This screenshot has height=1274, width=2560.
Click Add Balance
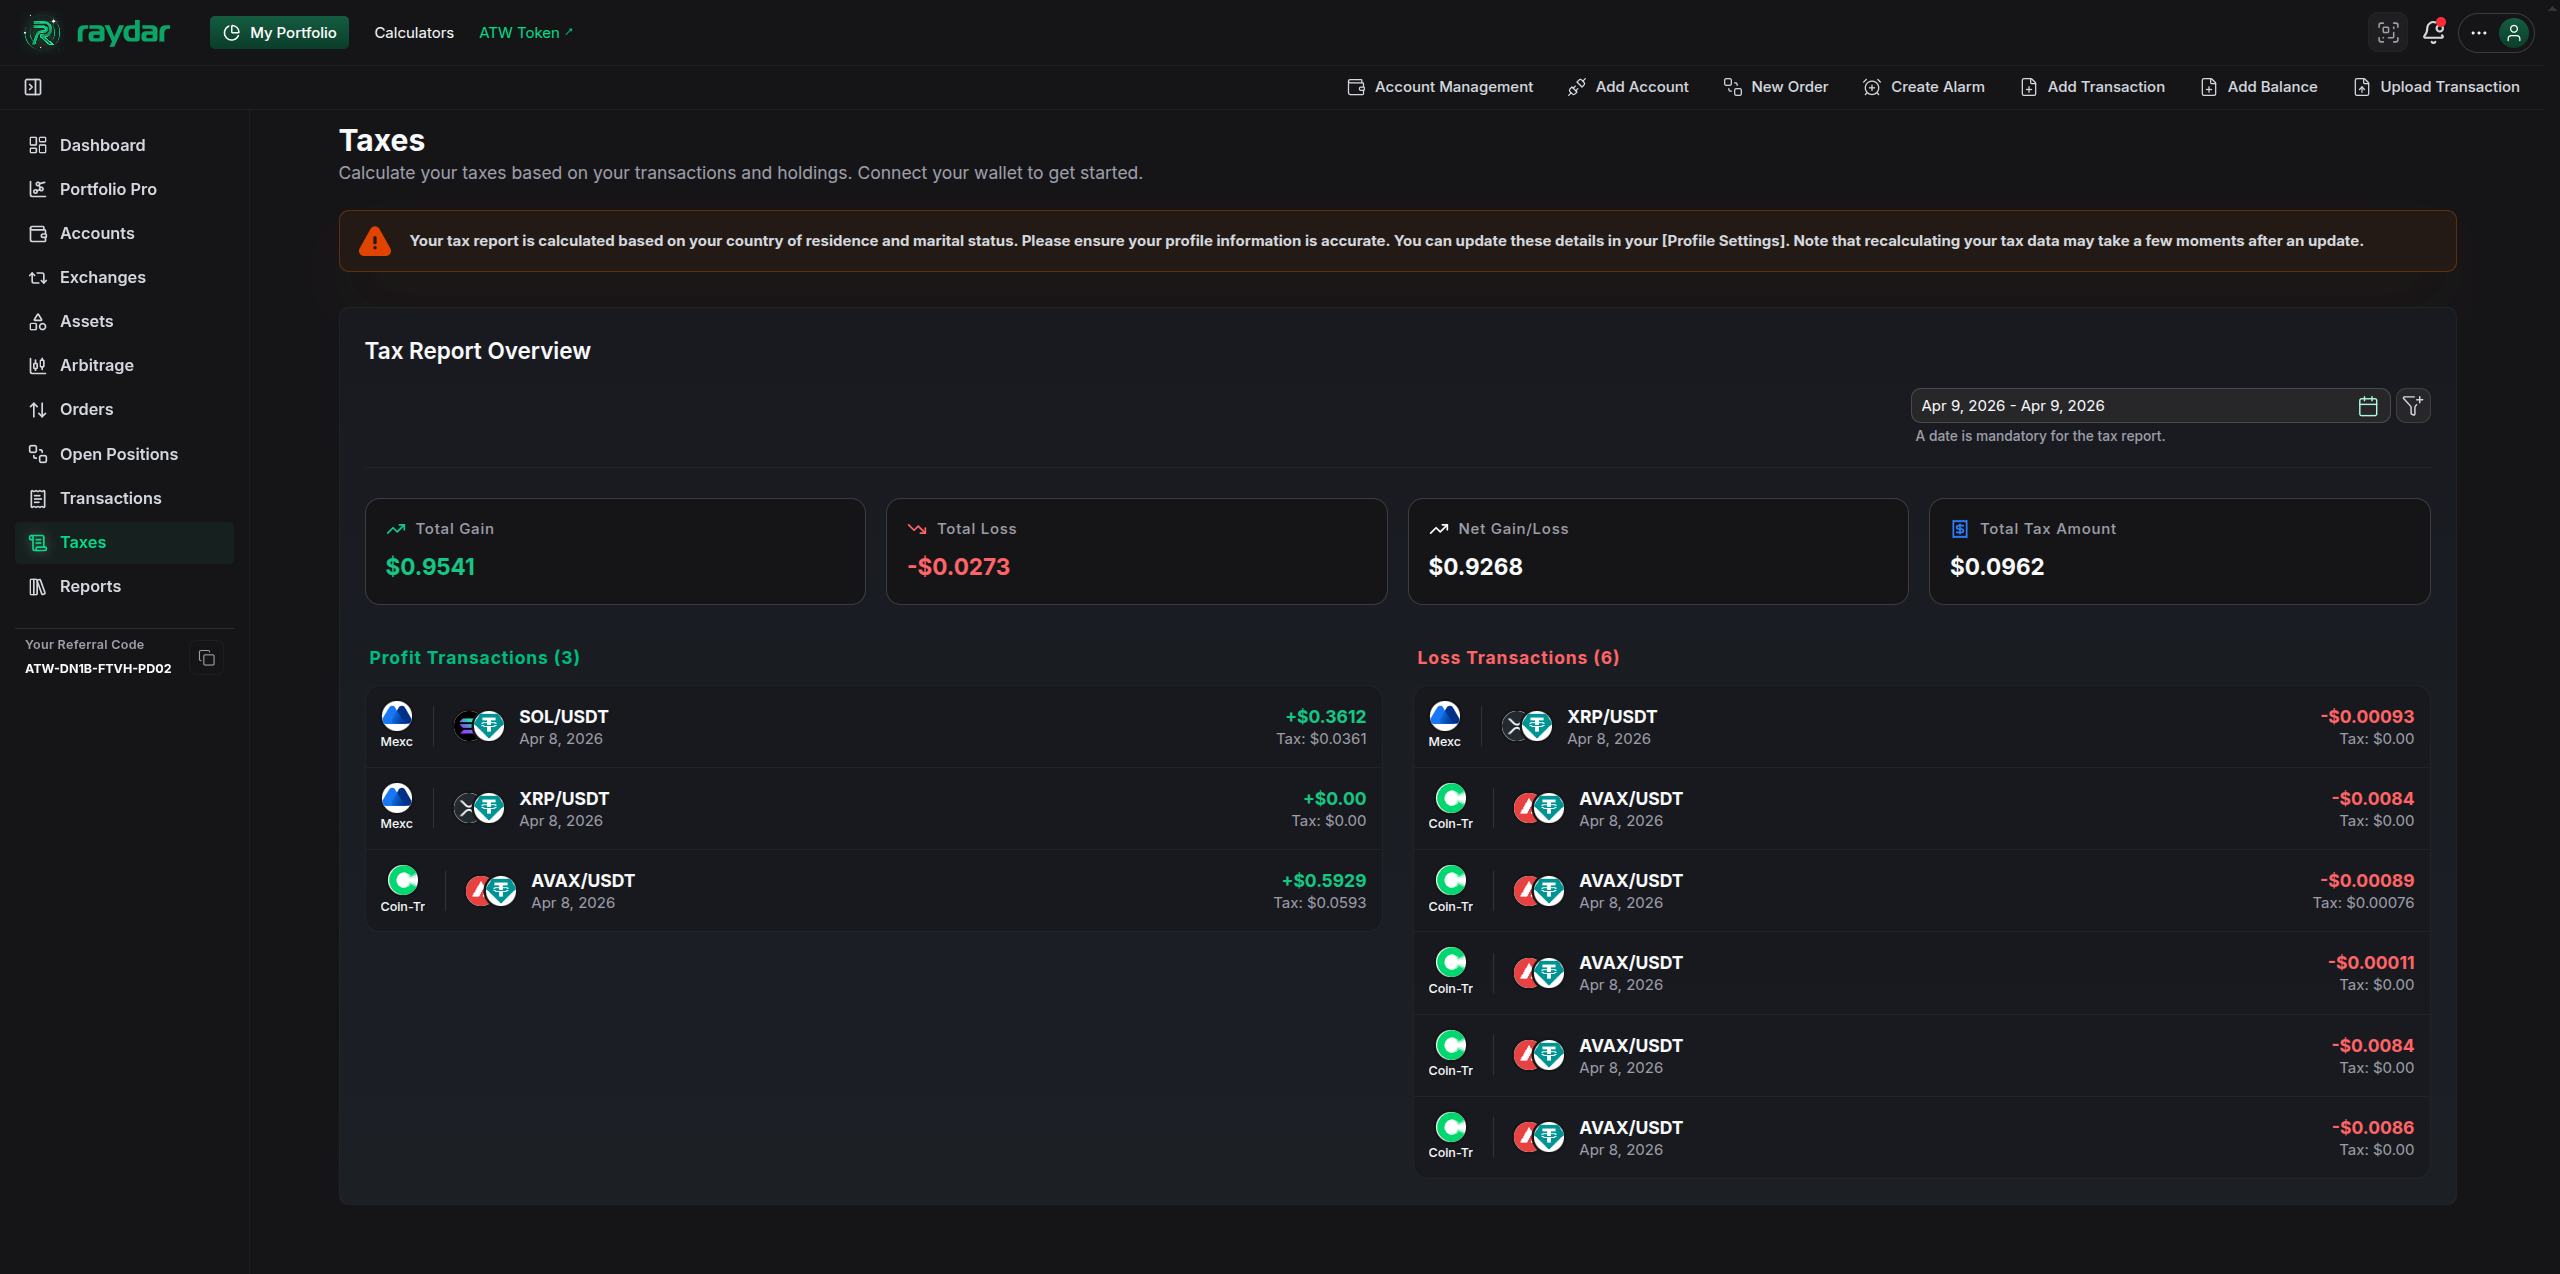point(2258,87)
